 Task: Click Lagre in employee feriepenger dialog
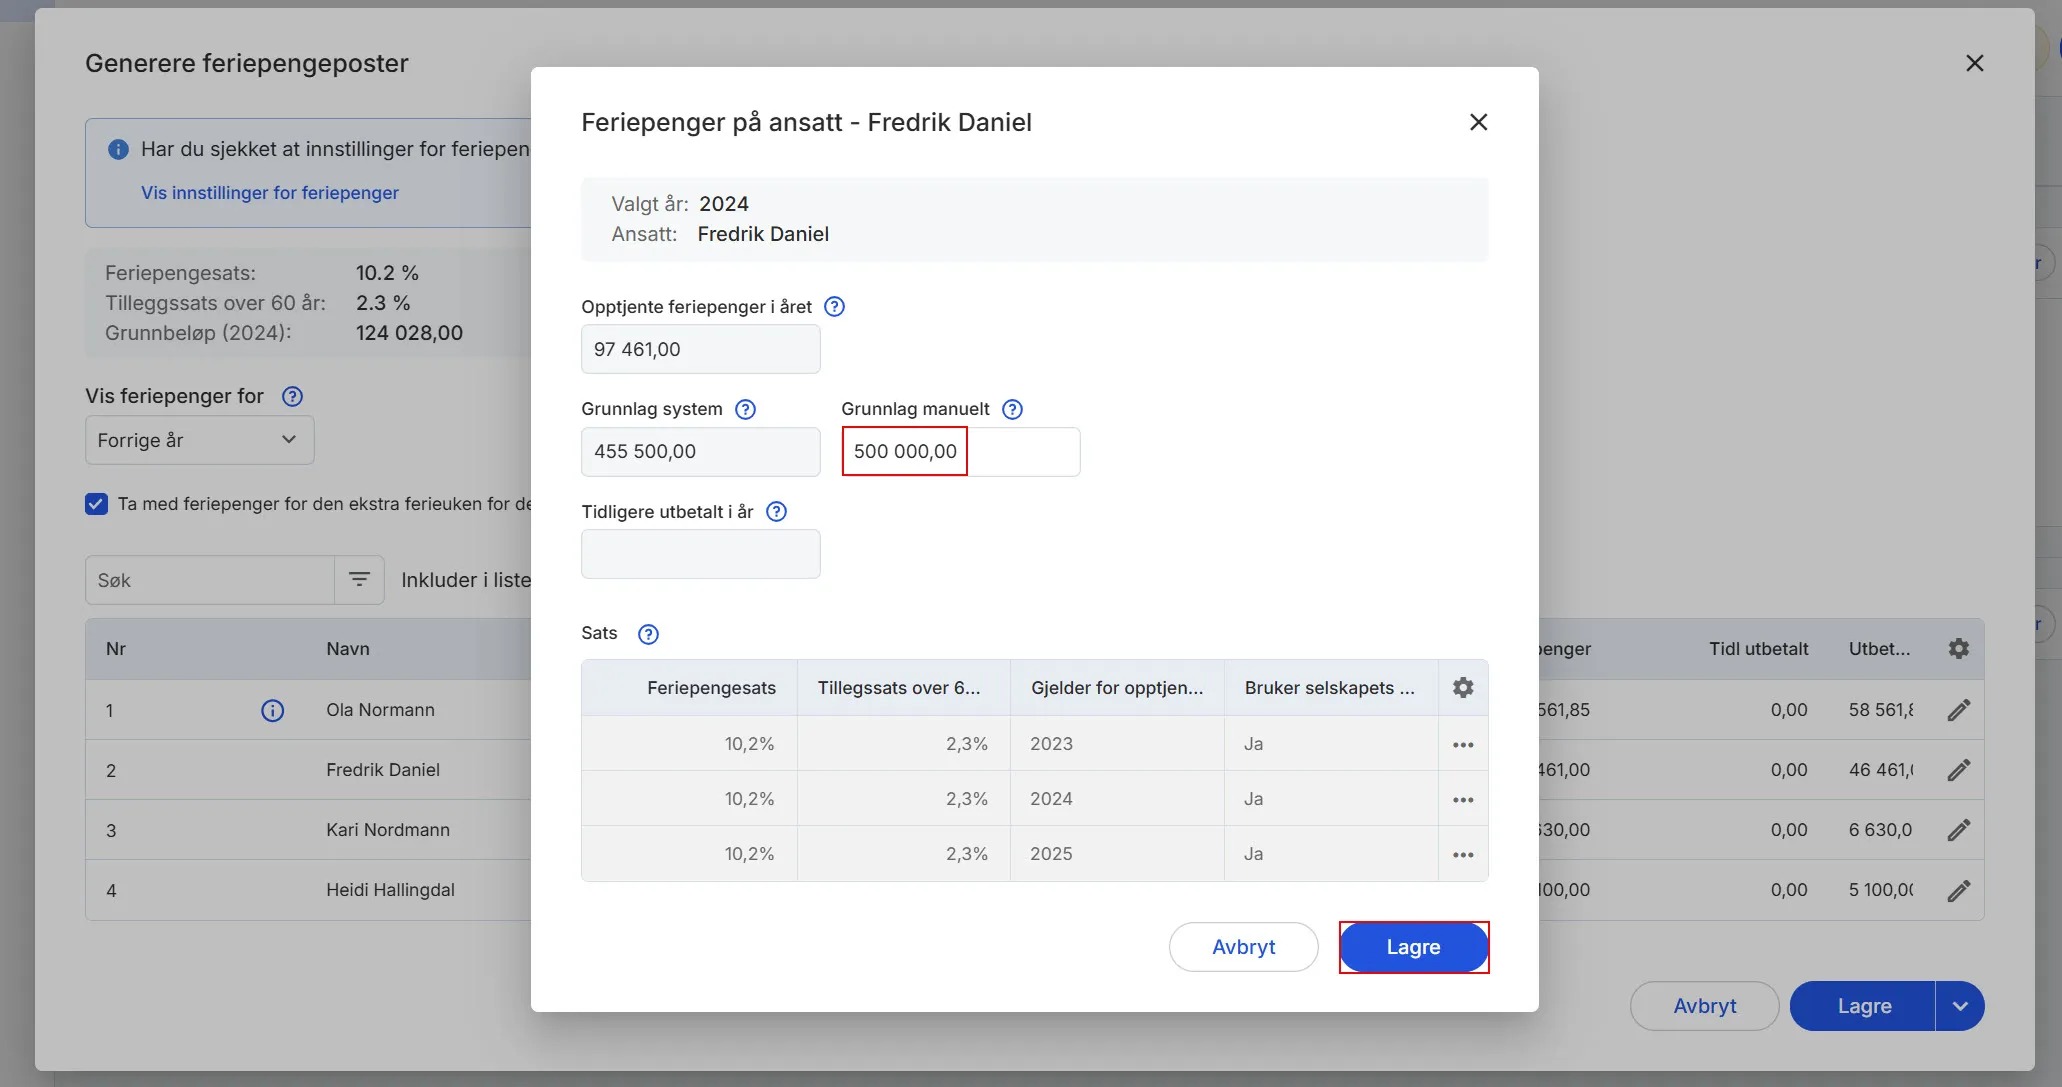(1413, 947)
